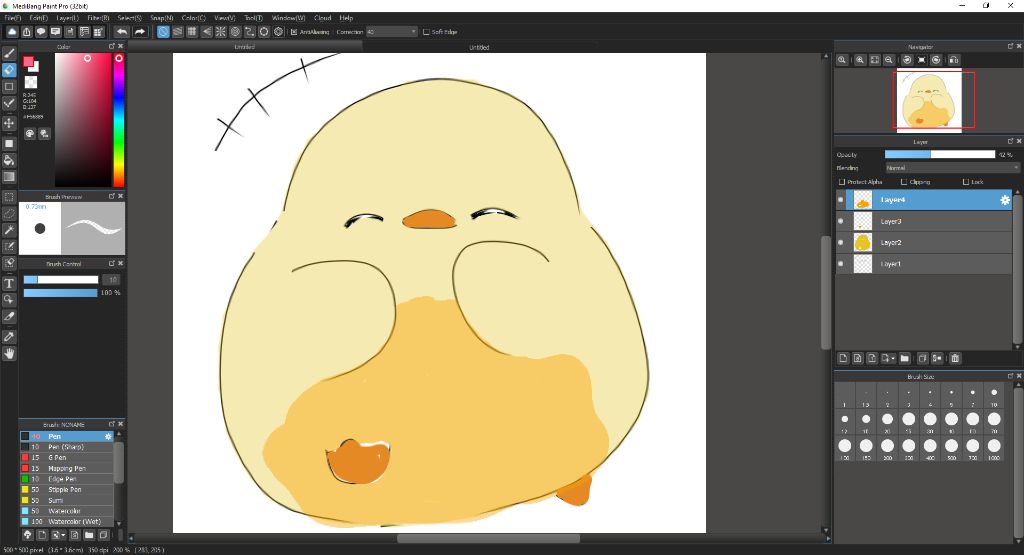Select the Eraser tool
The image size is (1024, 555).
9,70
